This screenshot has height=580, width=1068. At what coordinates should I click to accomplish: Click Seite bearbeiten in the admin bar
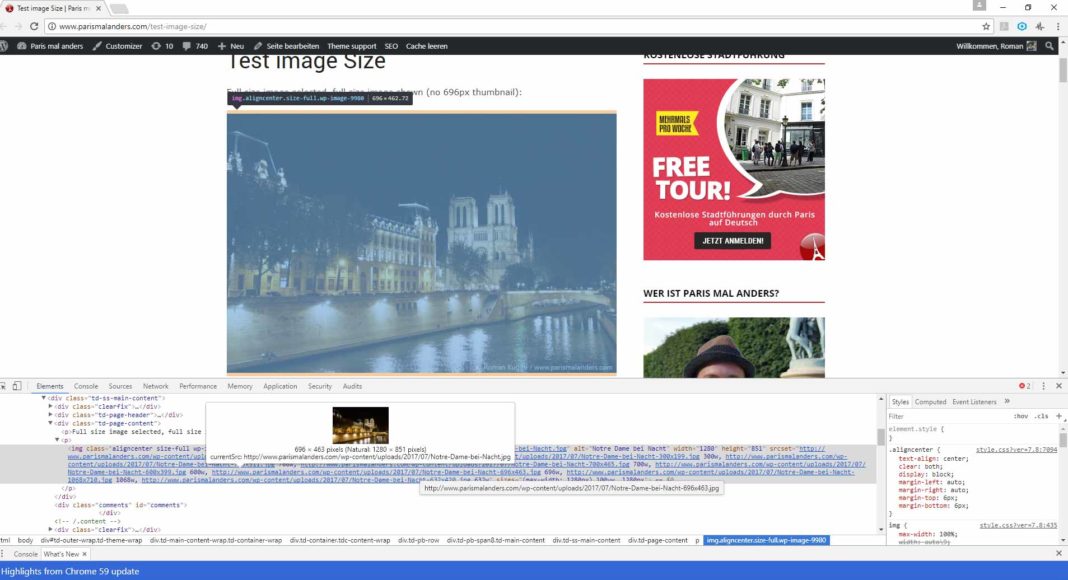286,46
